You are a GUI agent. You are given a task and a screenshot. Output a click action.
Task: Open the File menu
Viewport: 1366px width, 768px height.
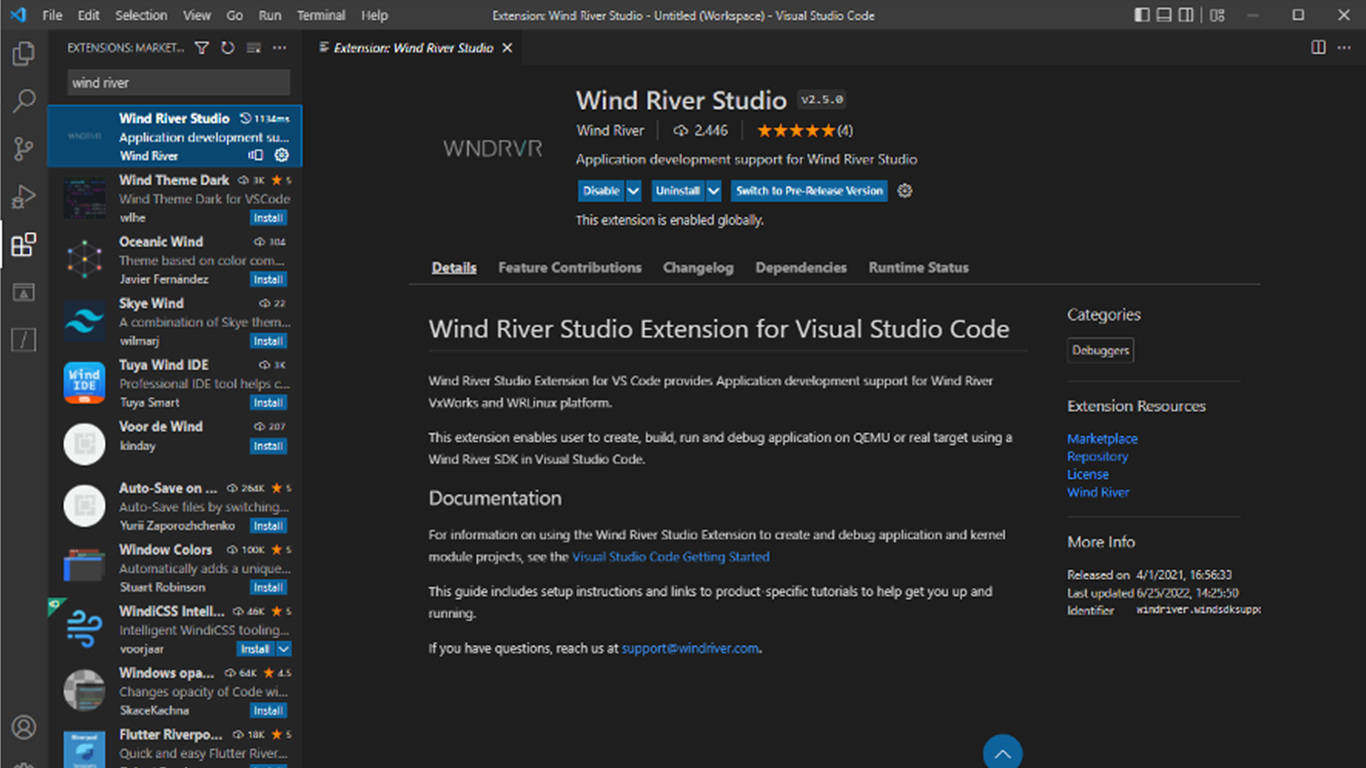(53, 15)
